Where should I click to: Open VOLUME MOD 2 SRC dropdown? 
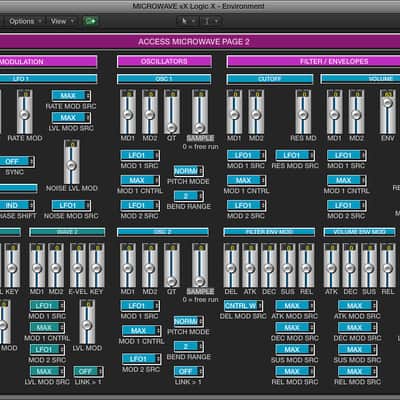[x=347, y=205]
